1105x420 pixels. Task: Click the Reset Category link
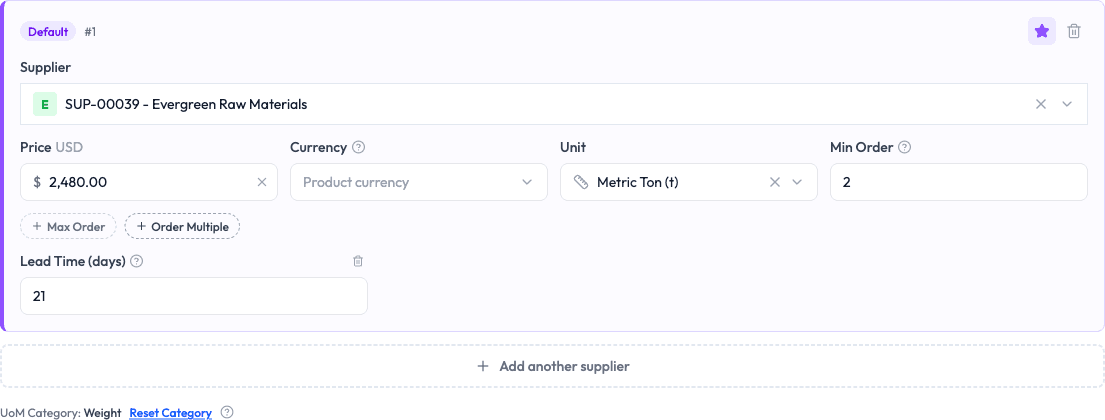coord(171,413)
